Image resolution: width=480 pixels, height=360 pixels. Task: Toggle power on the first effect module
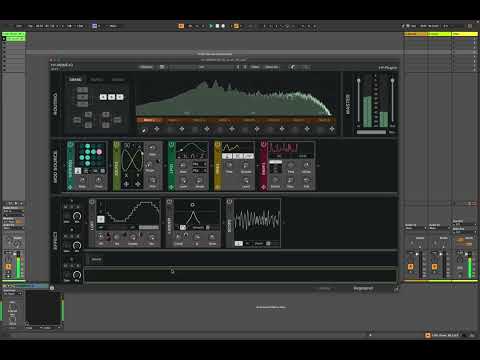coord(92,202)
